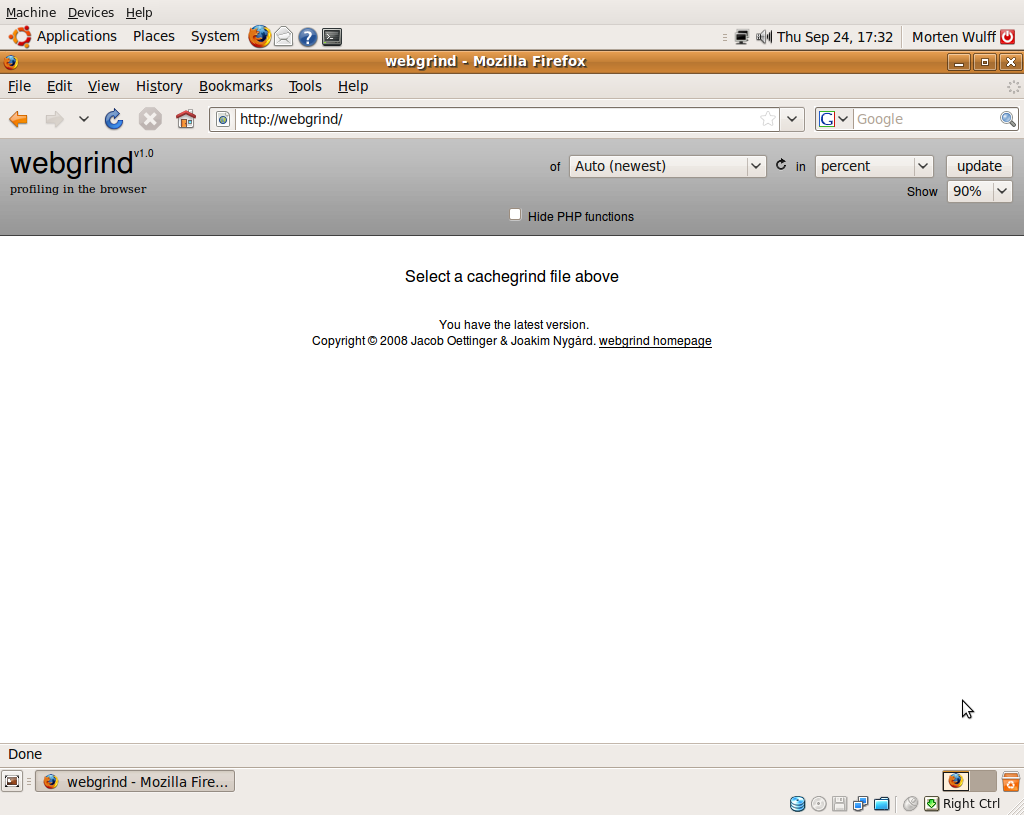Open the VirtualBox Machine menu
Image resolution: width=1024 pixels, height=815 pixels.
coord(31,12)
